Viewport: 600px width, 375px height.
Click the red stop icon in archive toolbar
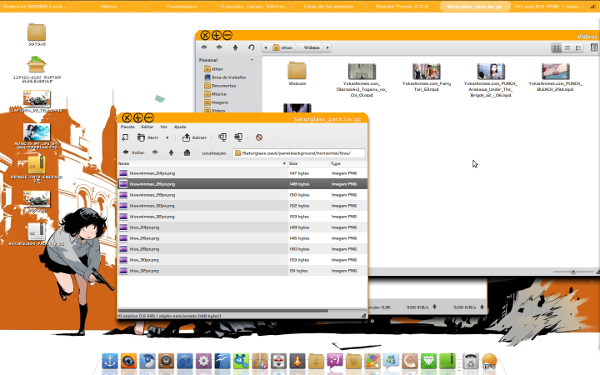pos(259,137)
